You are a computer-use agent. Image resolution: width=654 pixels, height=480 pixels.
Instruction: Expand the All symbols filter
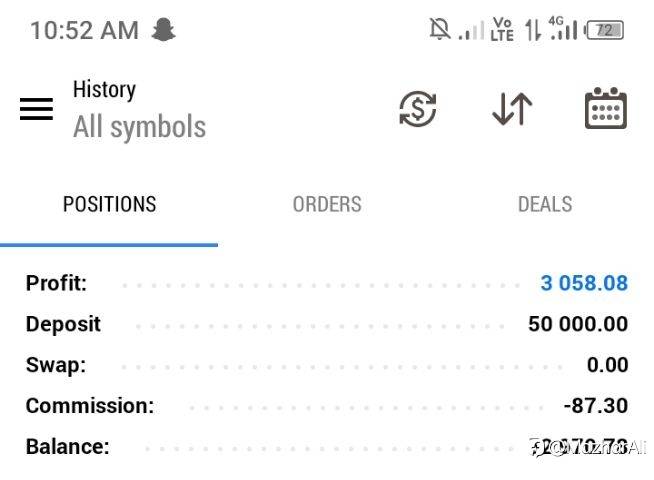139,128
